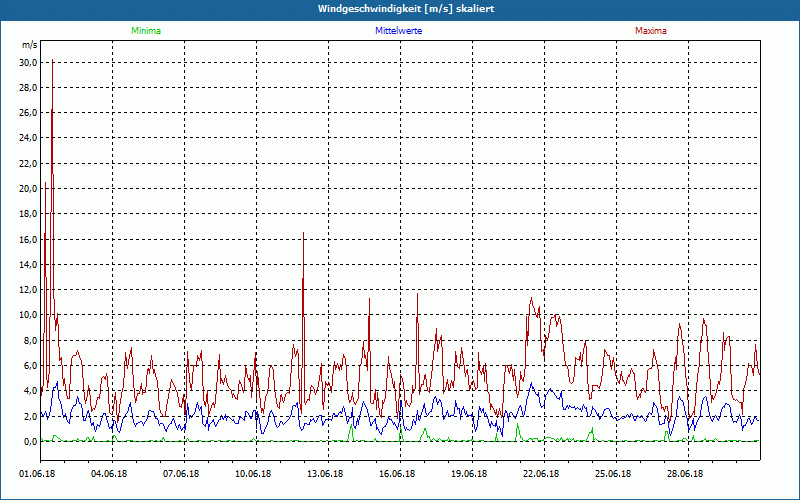Click the 18,0 y-axis value
The height and width of the screenshot is (500, 800).
[x=29, y=214]
